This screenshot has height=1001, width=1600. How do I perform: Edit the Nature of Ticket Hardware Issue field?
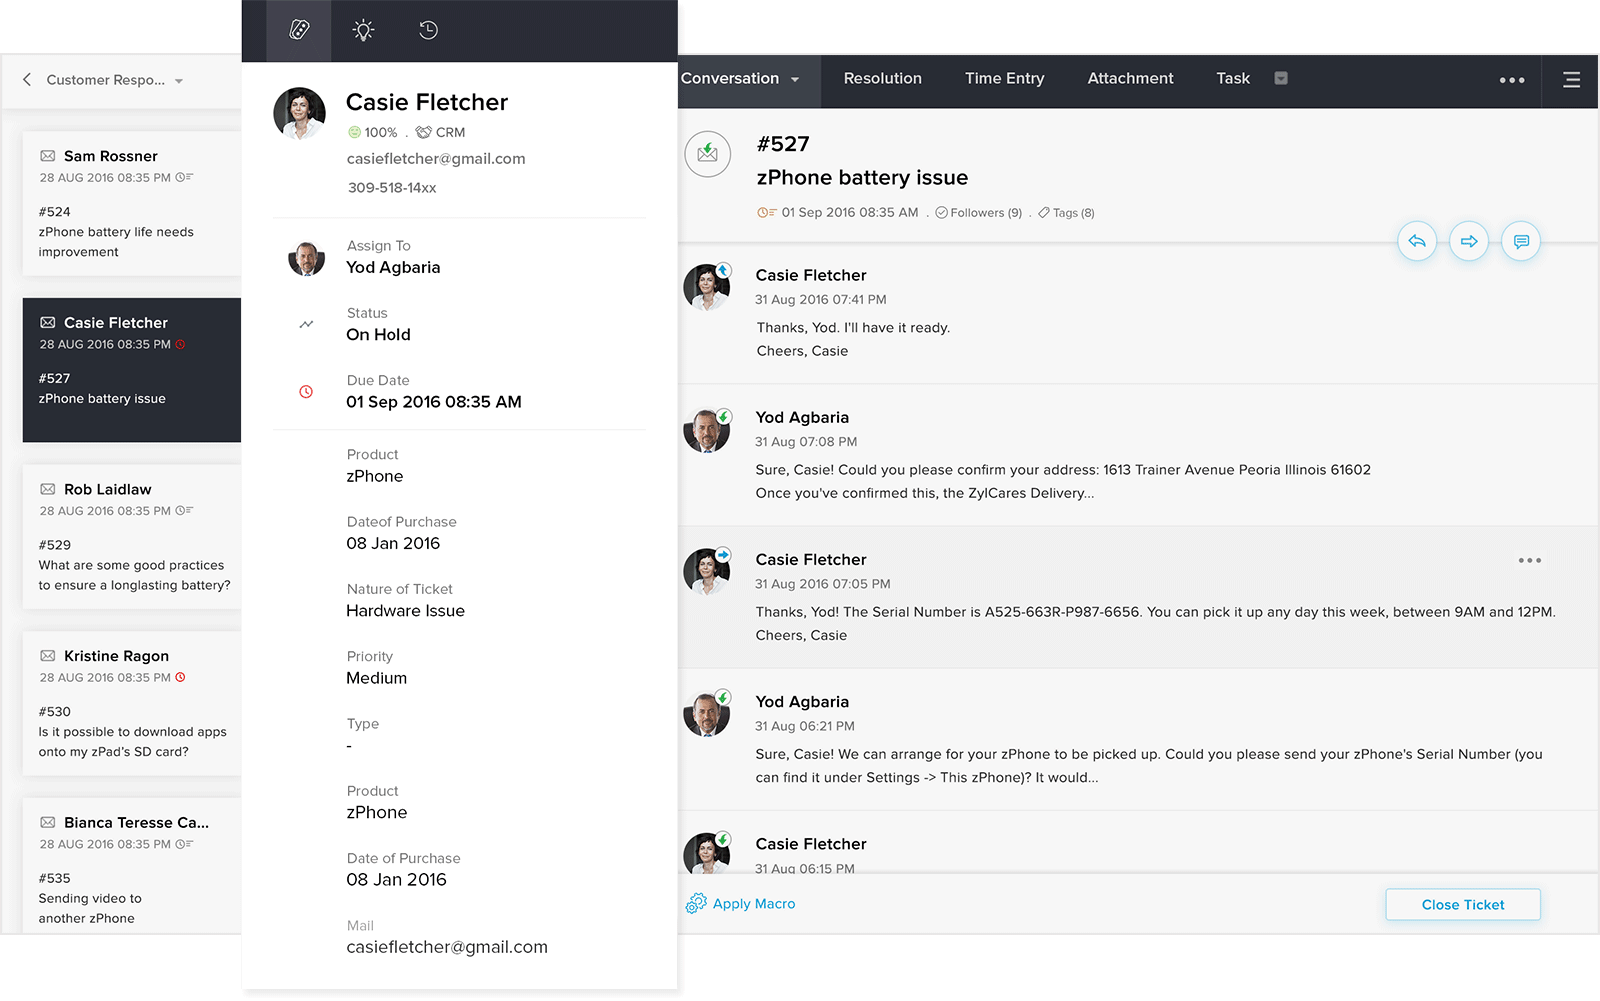pos(405,601)
